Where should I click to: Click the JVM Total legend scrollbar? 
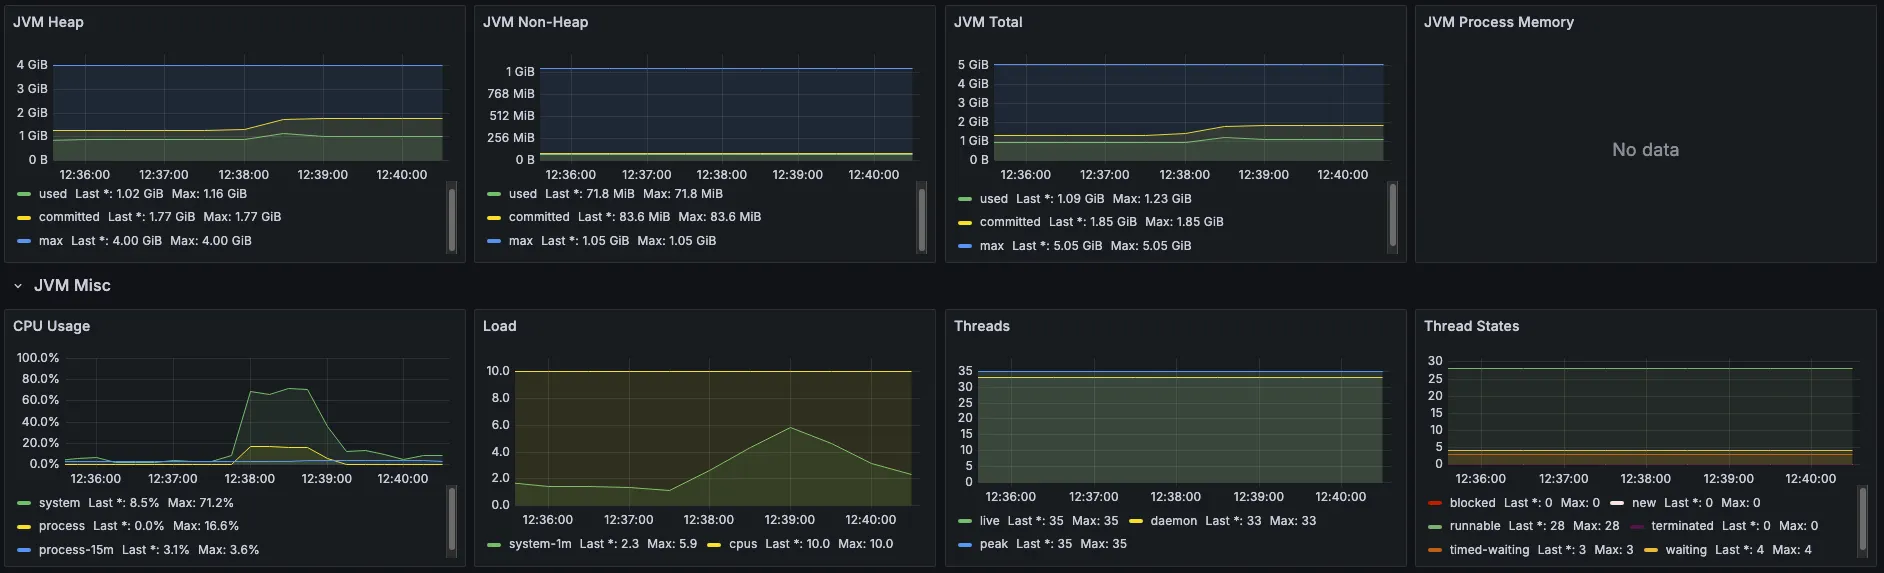pyautogui.click(x=1392, y=216)
